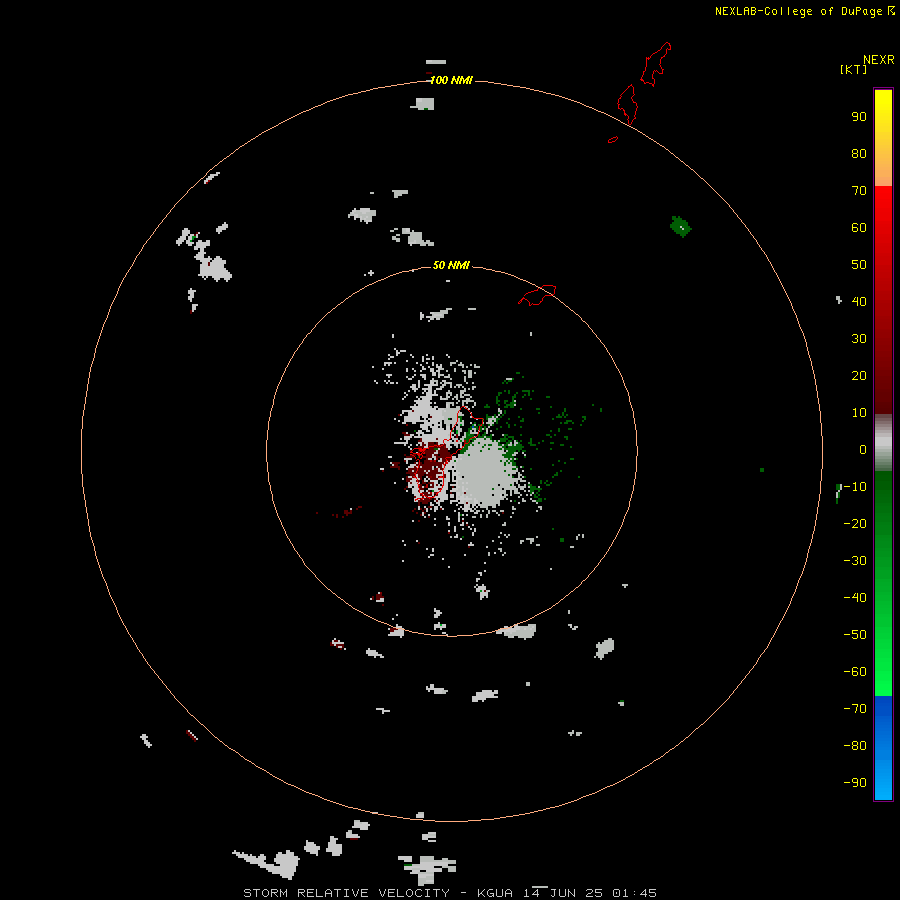Click the STORM RELATIVE VELOCITY product title
This screenshot has width=900, height=900.
(x=346, y=893)
